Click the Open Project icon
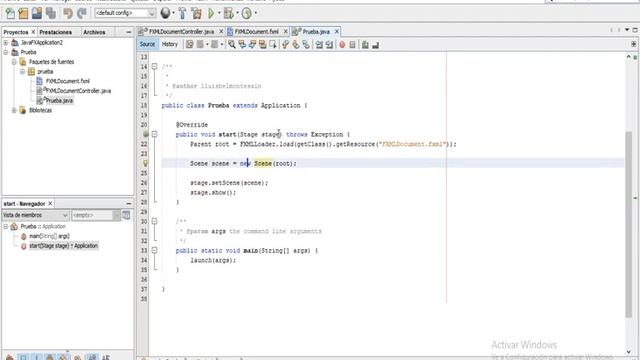The width and height of the screenshot is (640, 360). [x=37, y=13]
